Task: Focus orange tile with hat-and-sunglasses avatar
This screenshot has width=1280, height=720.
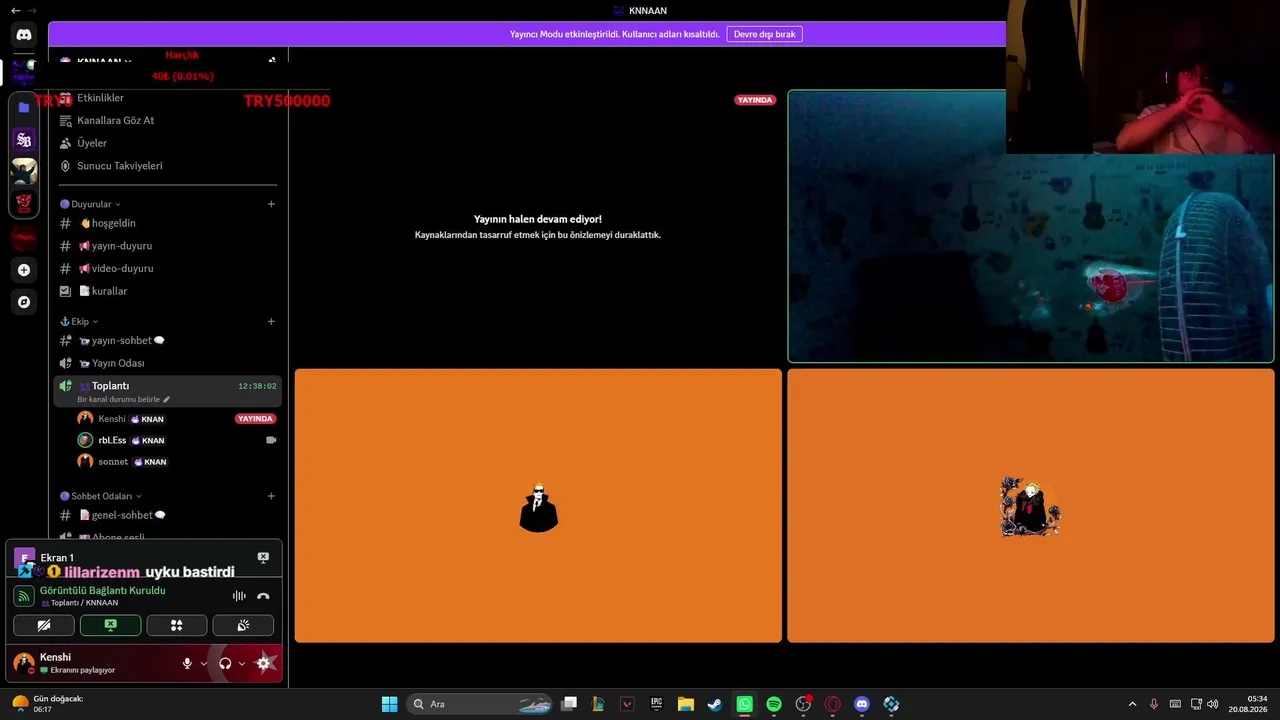Action: tap(538, 506)
